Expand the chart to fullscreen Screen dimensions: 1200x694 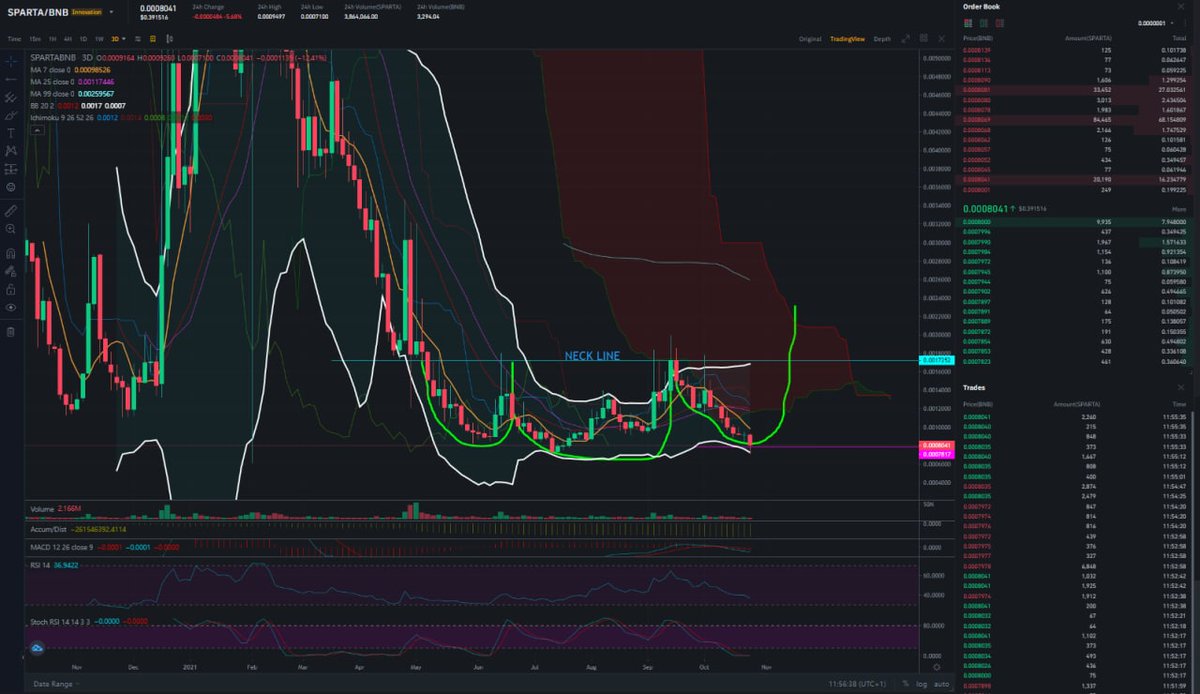pos(905,39)
